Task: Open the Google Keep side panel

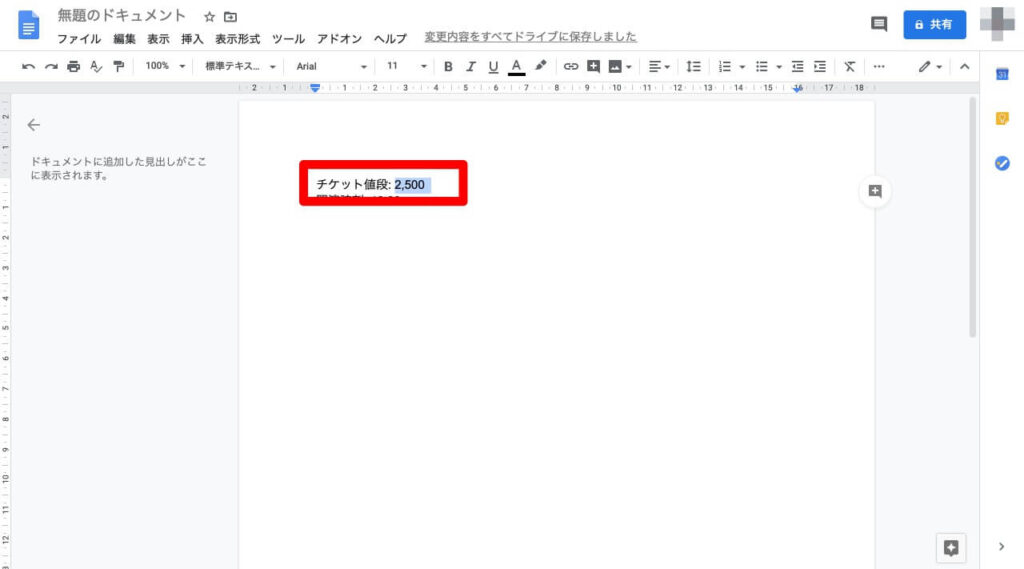Action: [1002, 118]
